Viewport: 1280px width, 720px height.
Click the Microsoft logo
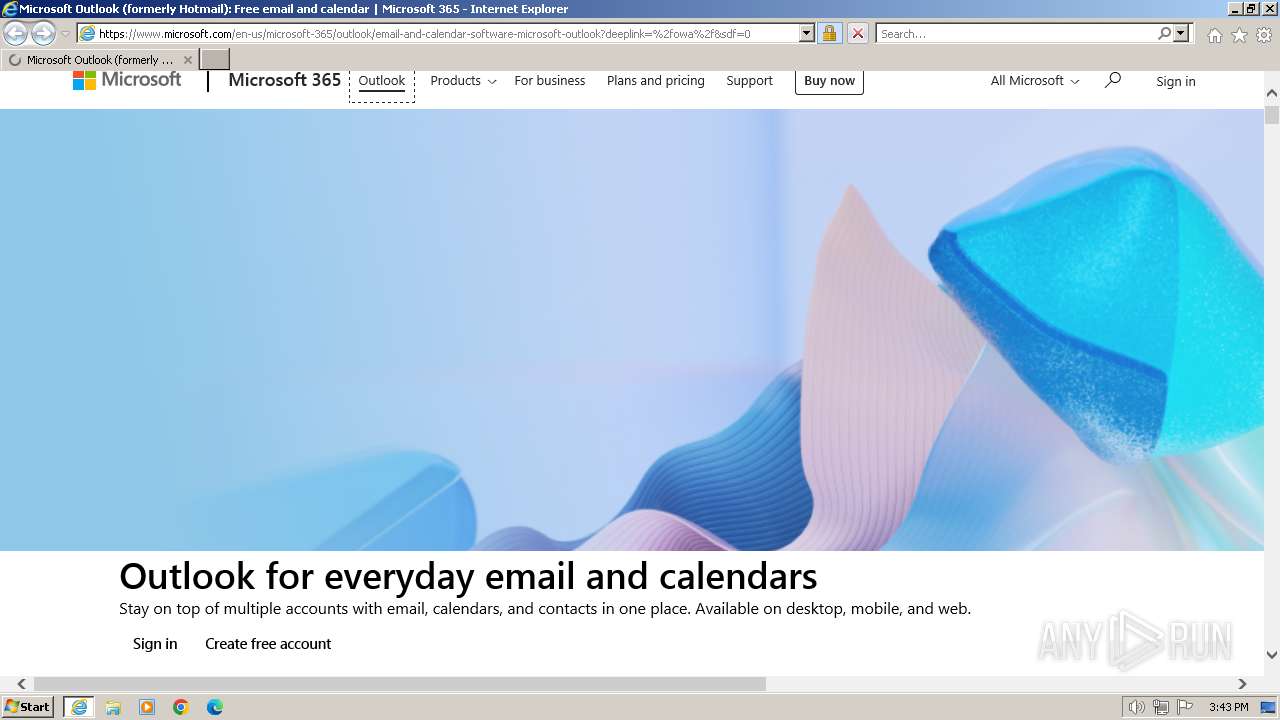click(x=127, y=80)
